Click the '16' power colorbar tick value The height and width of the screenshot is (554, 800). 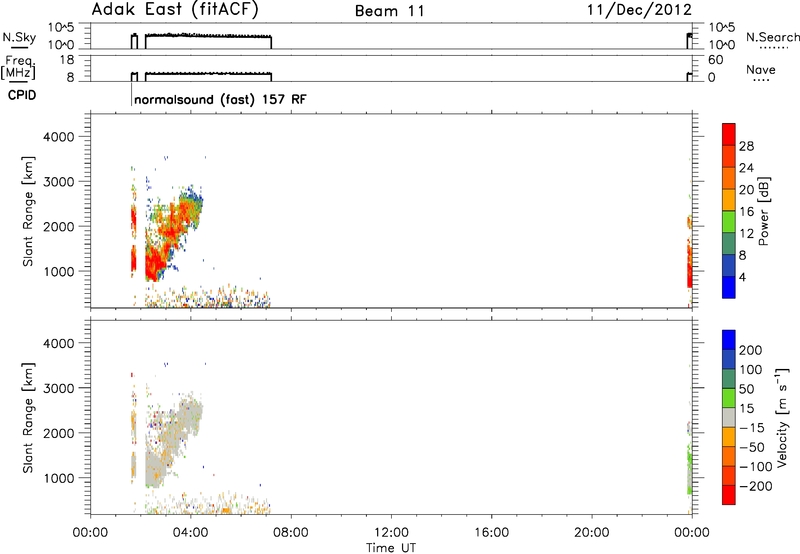pyautogui.click(x=746, y=212)
